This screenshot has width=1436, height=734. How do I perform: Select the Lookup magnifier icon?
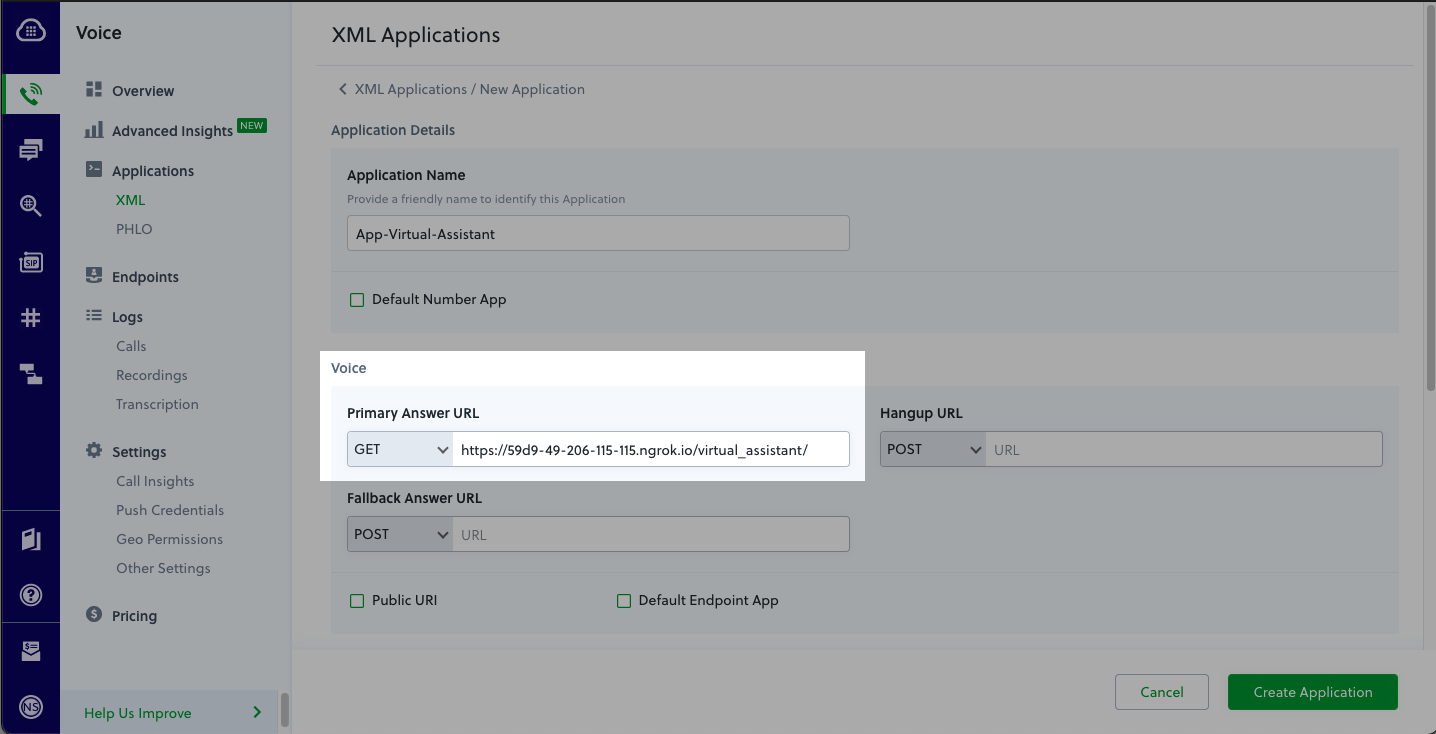coord(30,205)
